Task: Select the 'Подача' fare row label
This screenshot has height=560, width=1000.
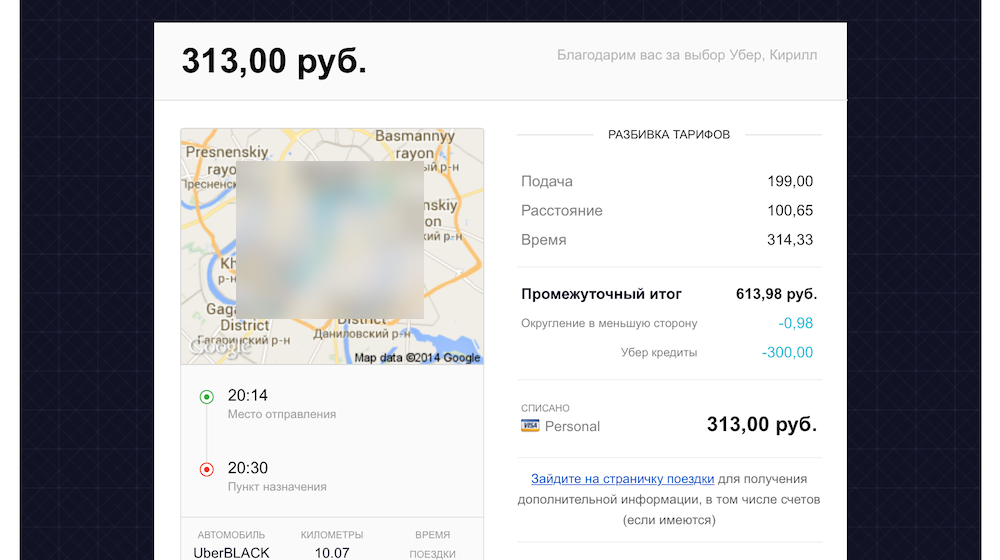Action: pos(547,181)
